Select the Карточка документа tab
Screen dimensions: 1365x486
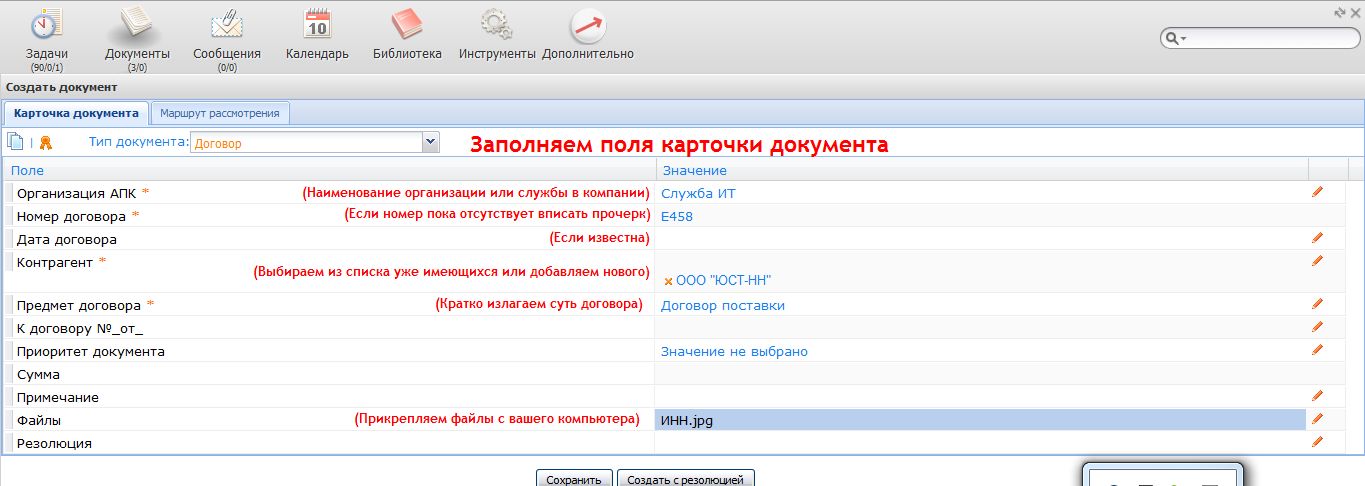[x=76, y=113]
